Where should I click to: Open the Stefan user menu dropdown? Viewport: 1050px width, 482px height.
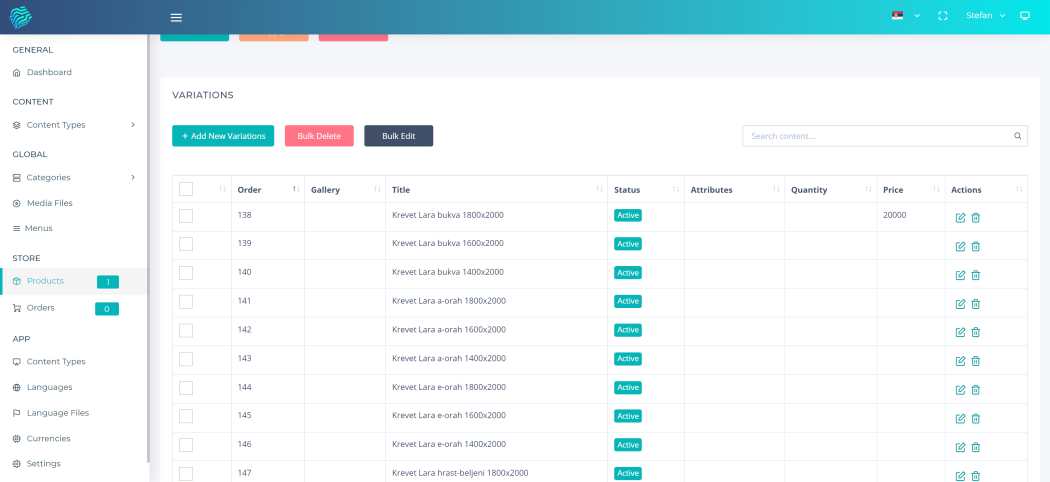984,16
